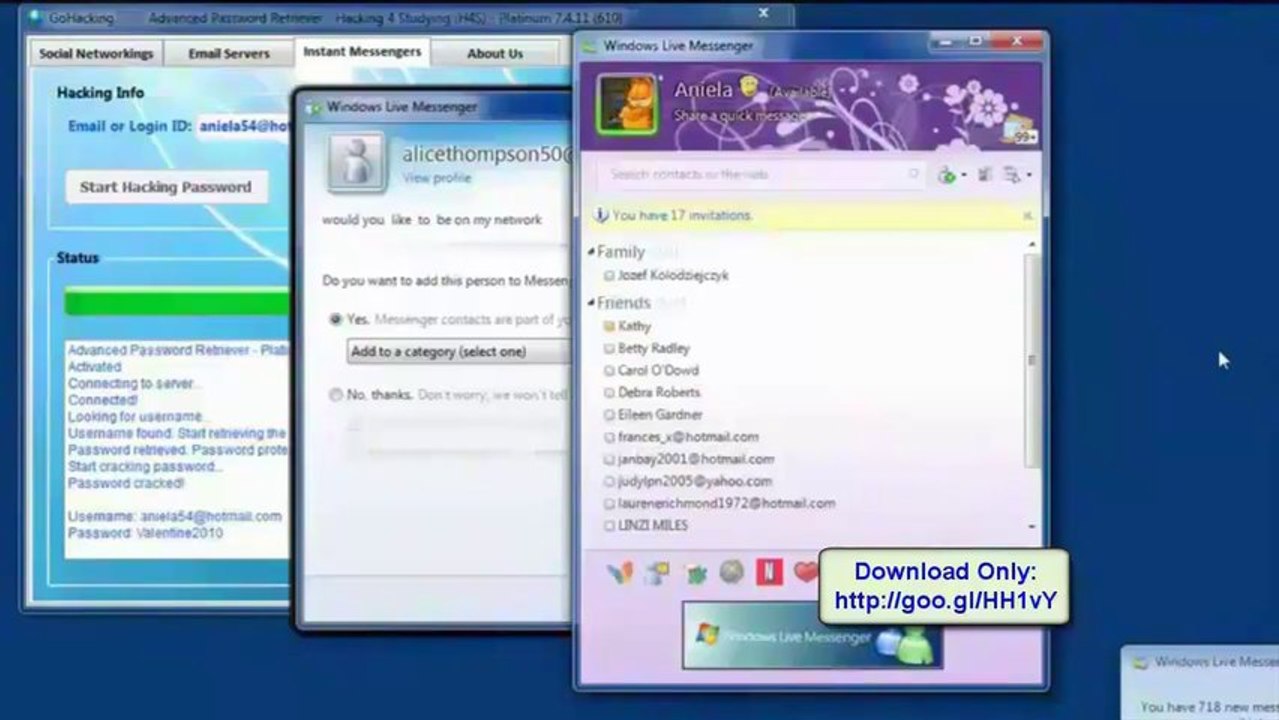Open the mail inbox icon showing 99+
The height and width of the screenshot is (720, 1279).
1021,130
